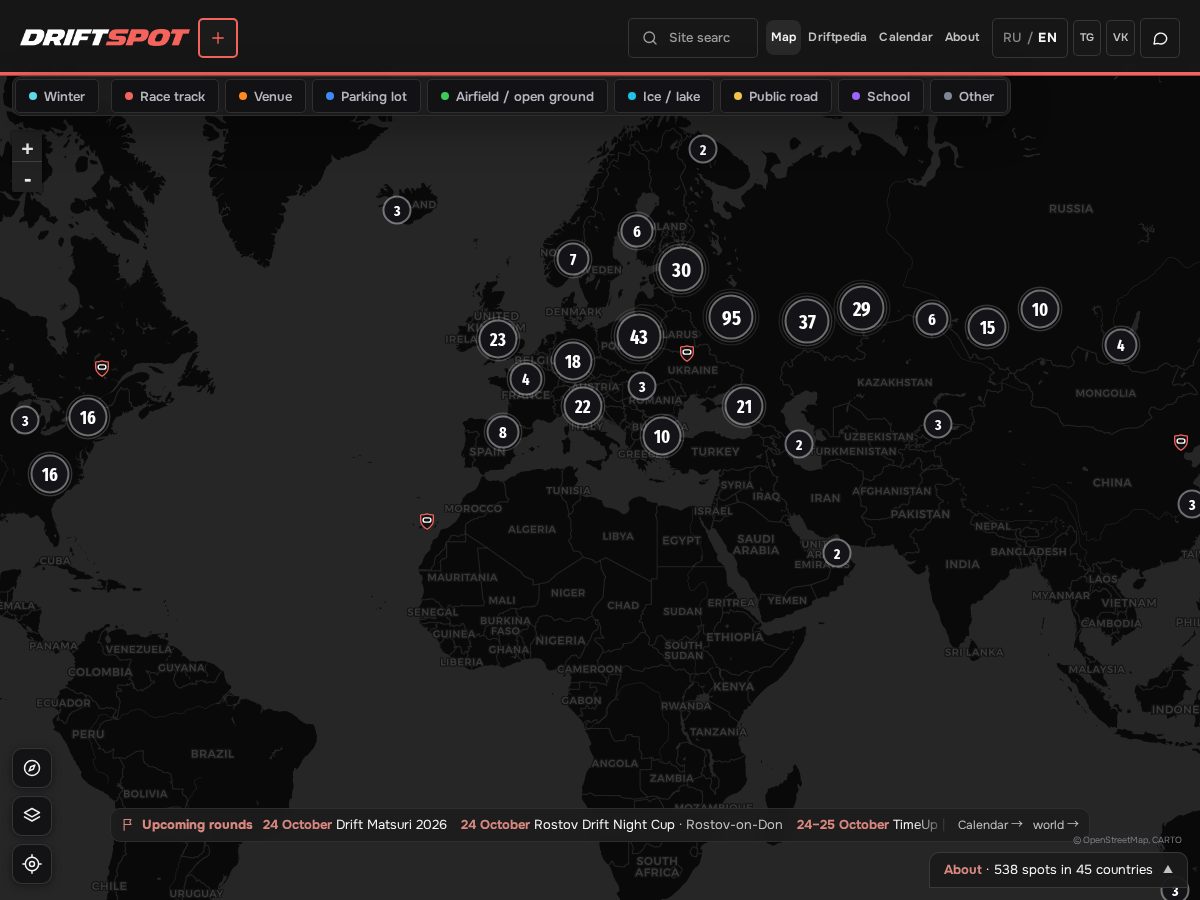Switch language to EN
1200x900 pixels.
click(1047, 38)
